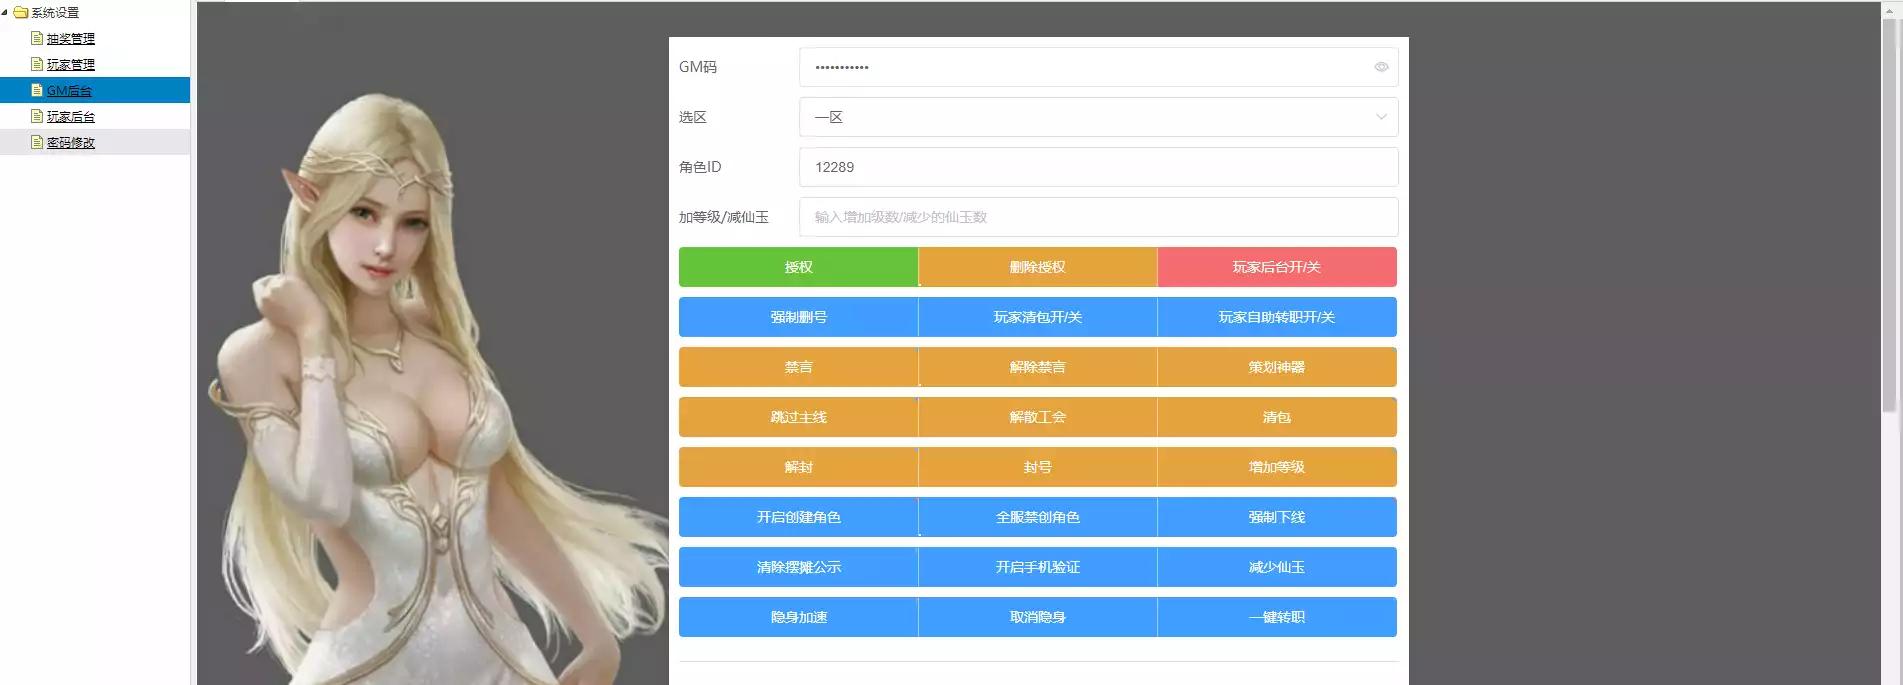This screenshot has height=685, width=1903.
Task: Click the page icon beside GM后台
Action: point(37,90)
